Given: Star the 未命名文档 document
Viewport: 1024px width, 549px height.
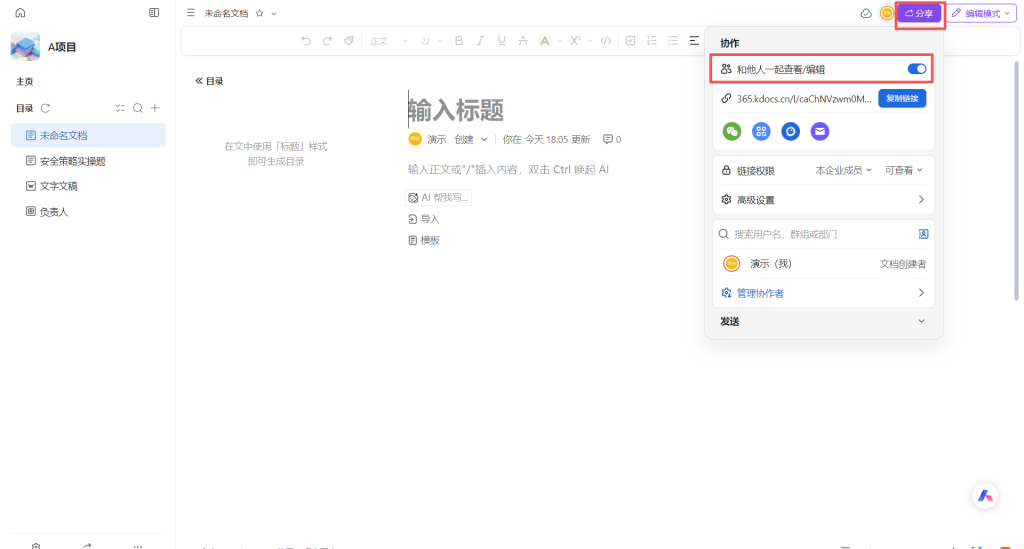Looking at the screenshot, I should pyautogui.click(x=259, y=13).
